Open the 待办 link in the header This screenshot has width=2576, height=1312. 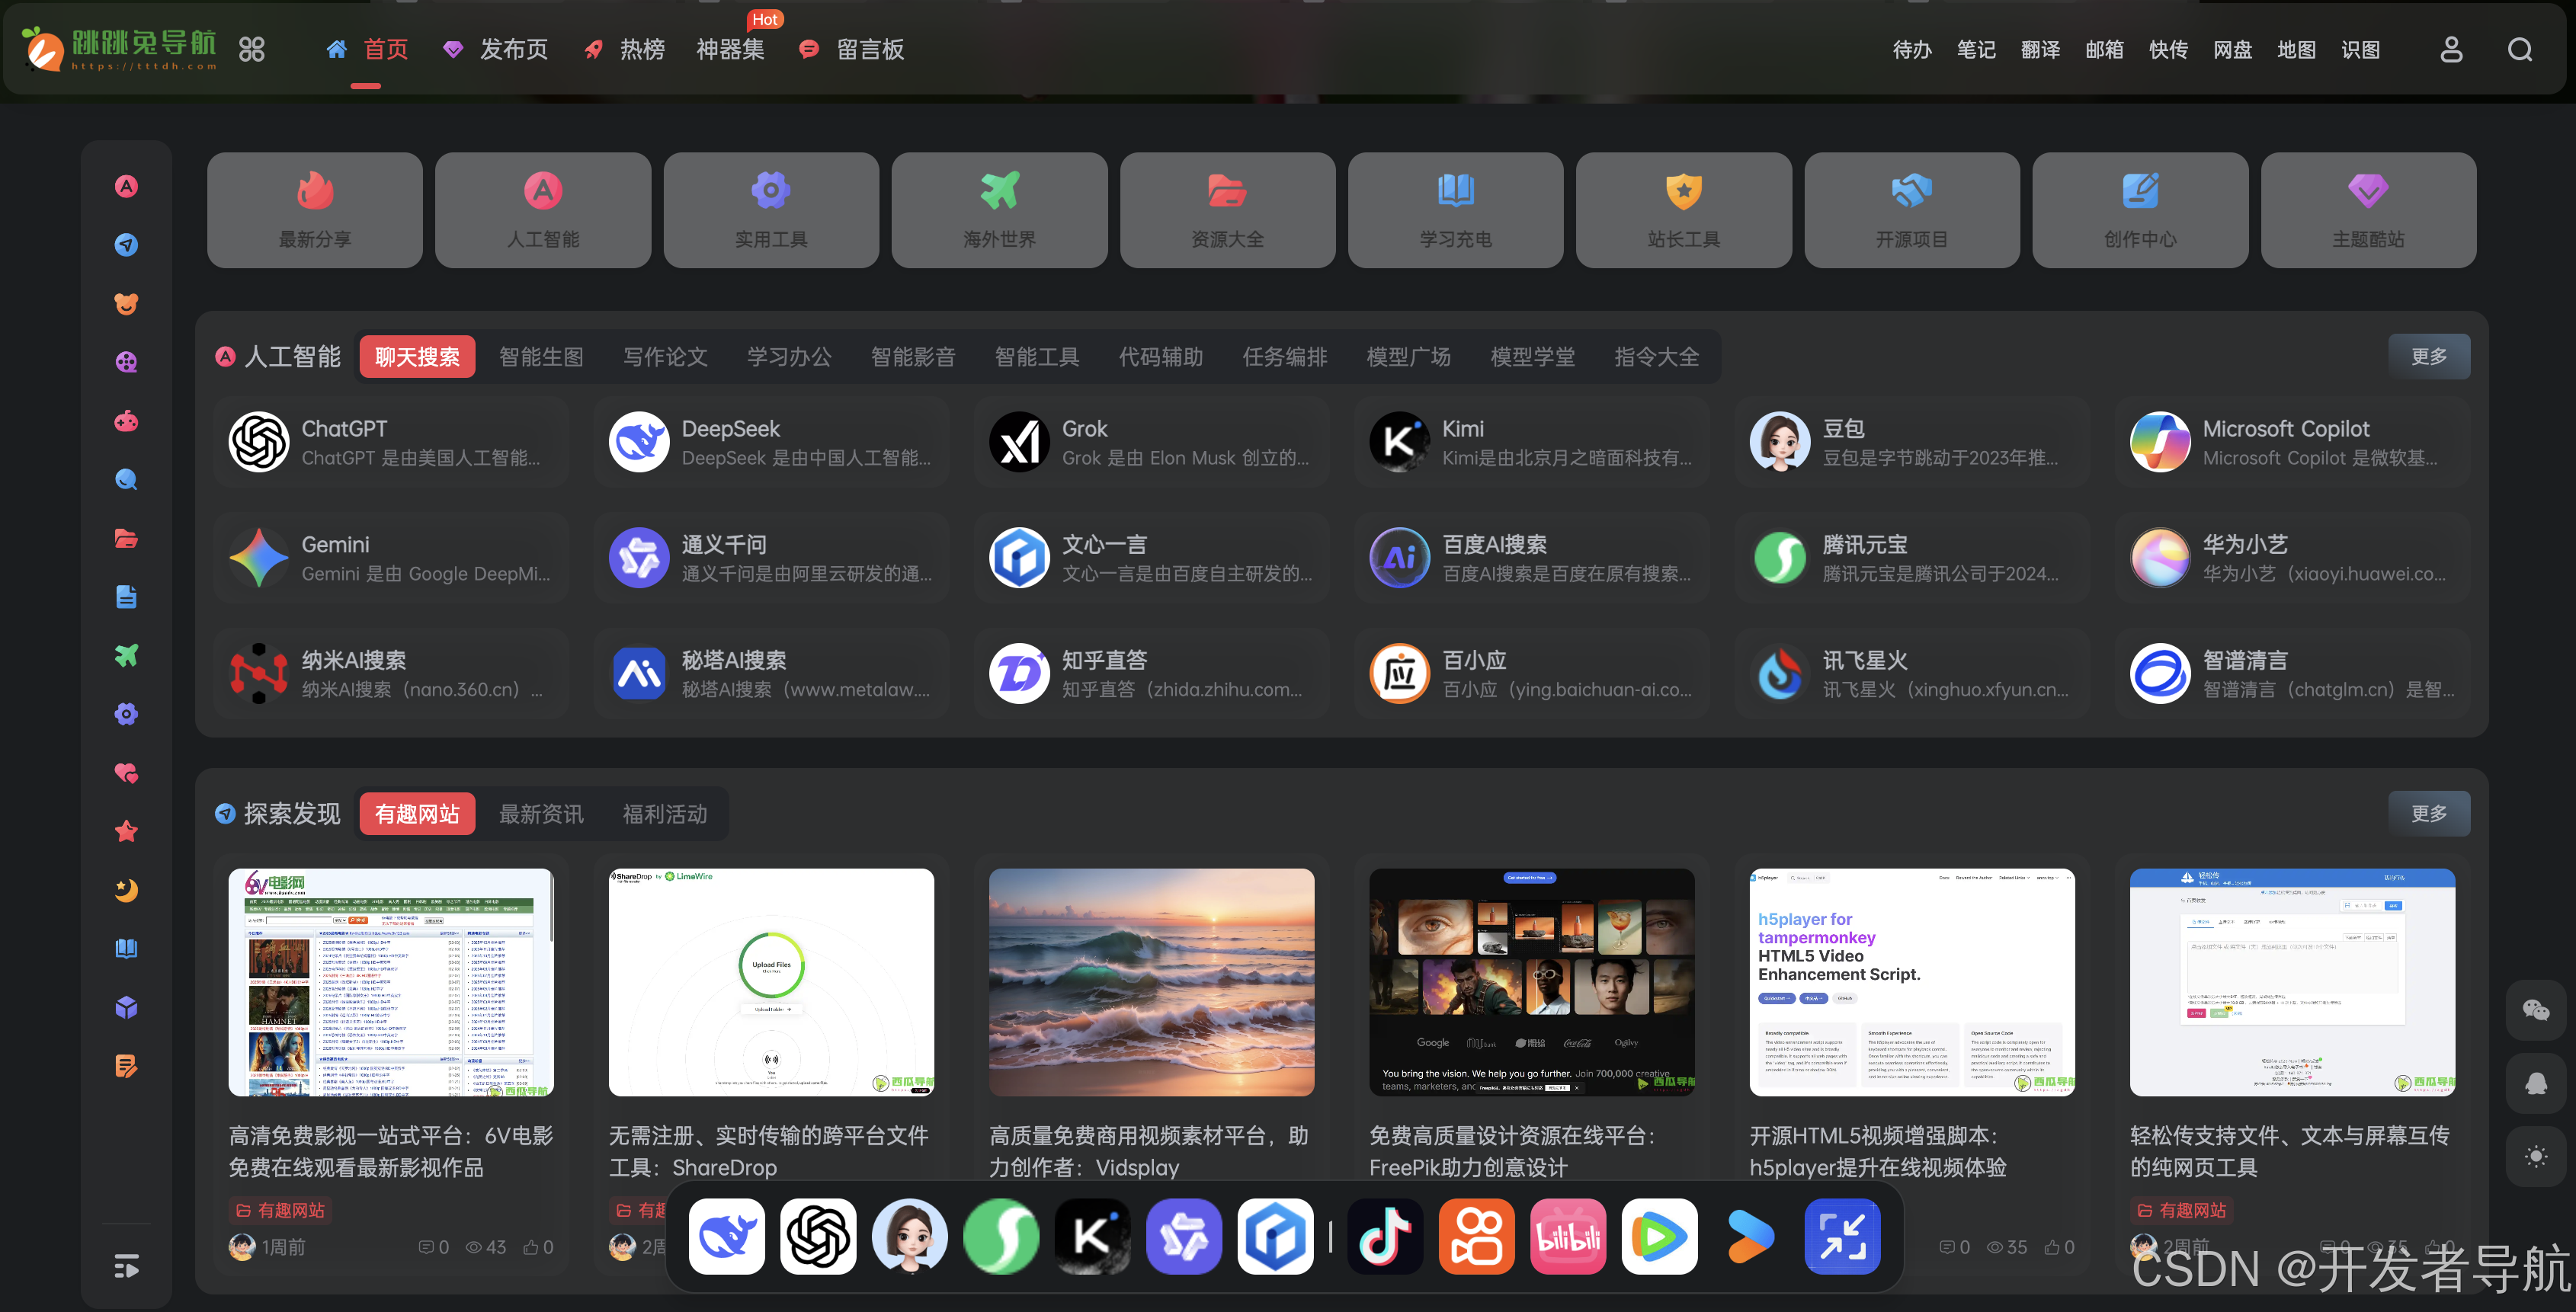pos(1912,49)
